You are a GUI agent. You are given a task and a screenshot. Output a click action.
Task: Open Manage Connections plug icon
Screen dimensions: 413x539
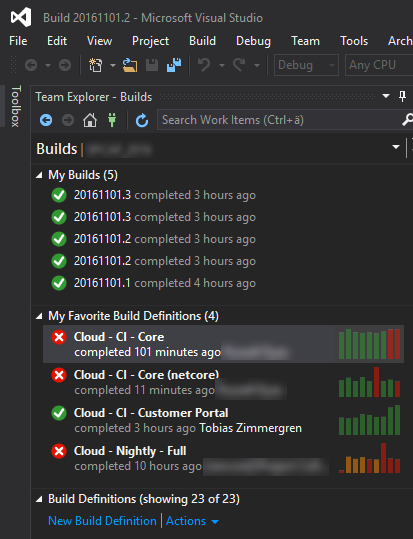(112, 120)
